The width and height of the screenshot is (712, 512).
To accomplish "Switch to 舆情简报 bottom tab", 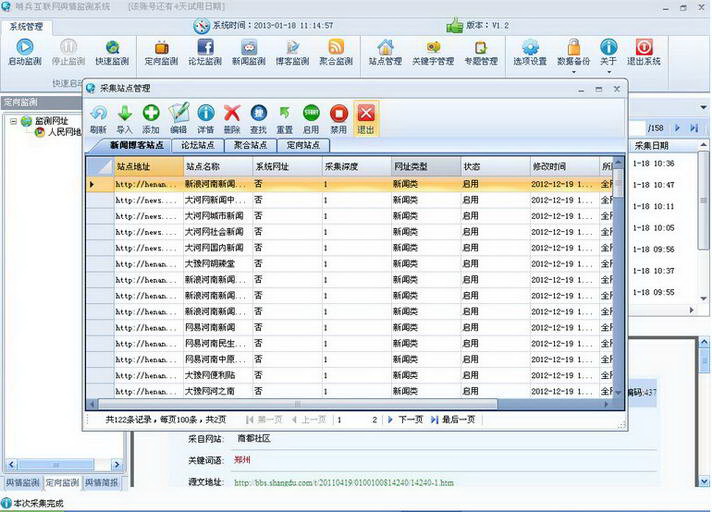I will point(101,483).
